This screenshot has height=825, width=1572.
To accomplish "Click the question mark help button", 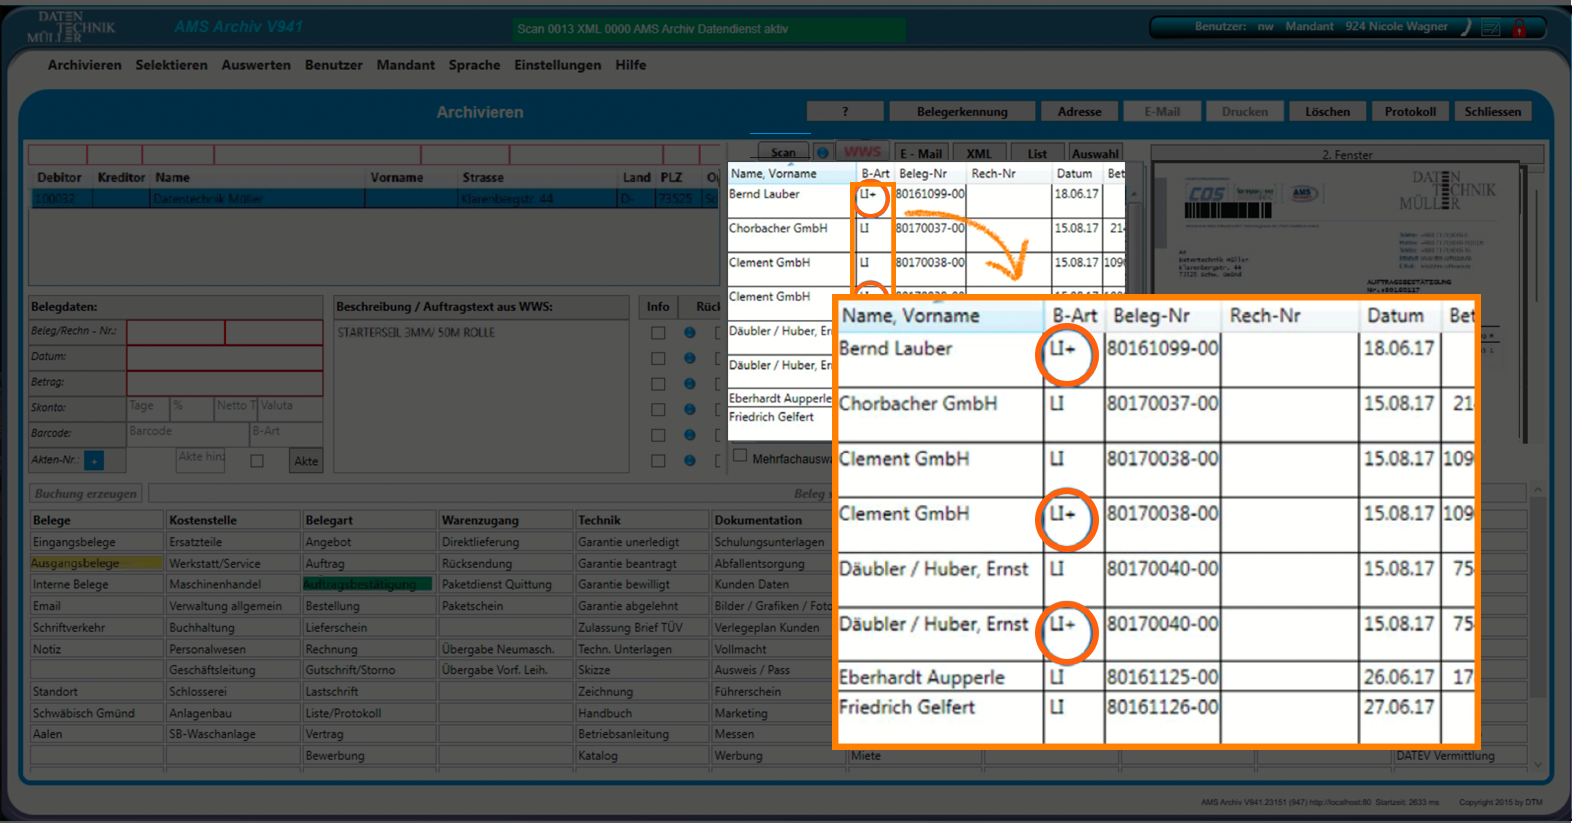I will 844,112.
